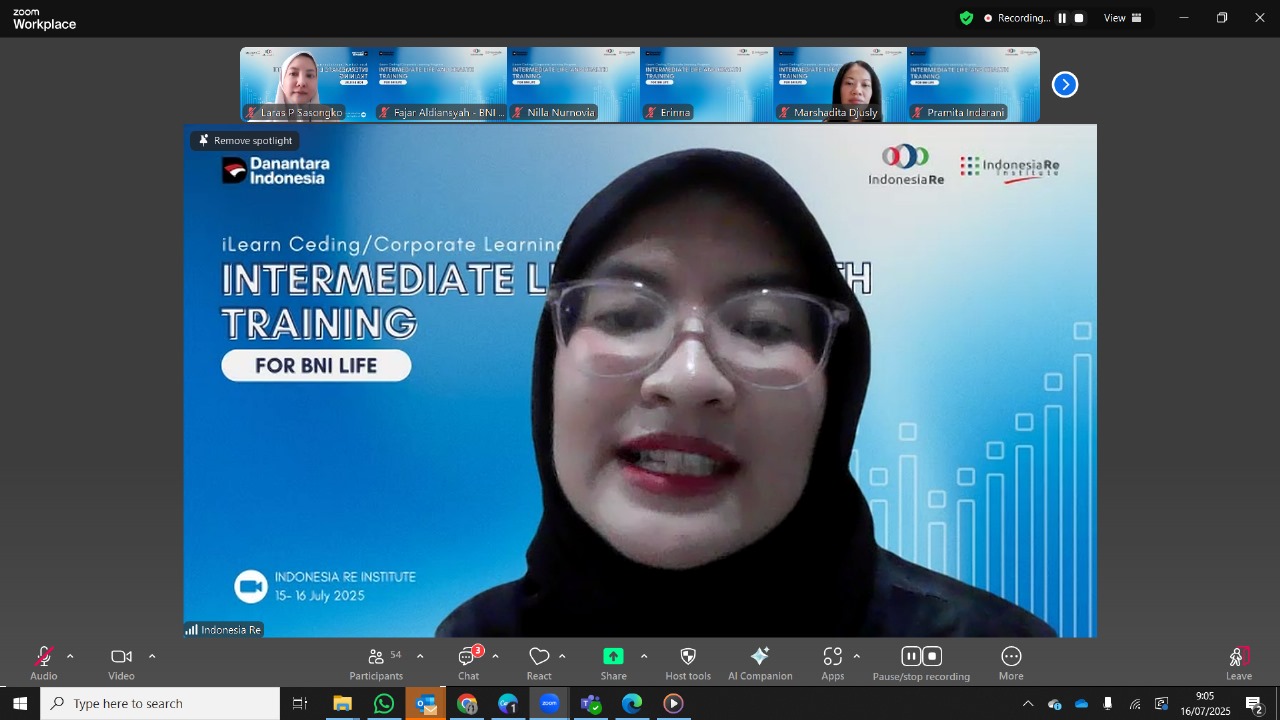Open File Explorer from taskbar
The width and height of the screenshot is (1280, 720).
(x=342, y=704)
